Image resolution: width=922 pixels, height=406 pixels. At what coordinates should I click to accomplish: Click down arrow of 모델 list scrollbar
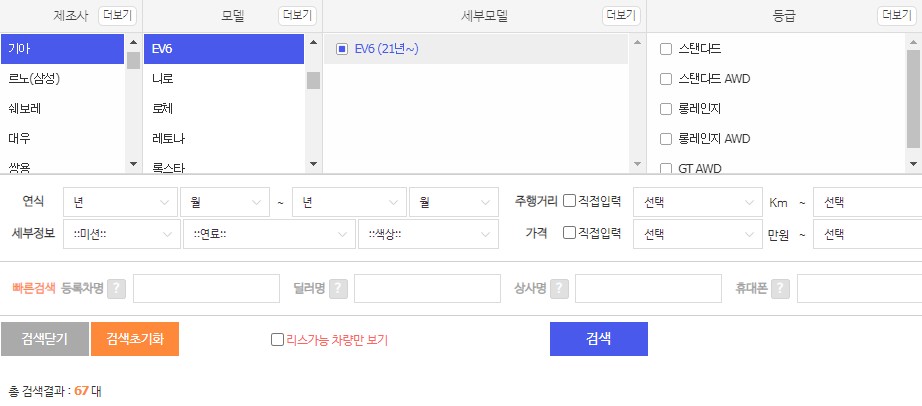point(313,164)
